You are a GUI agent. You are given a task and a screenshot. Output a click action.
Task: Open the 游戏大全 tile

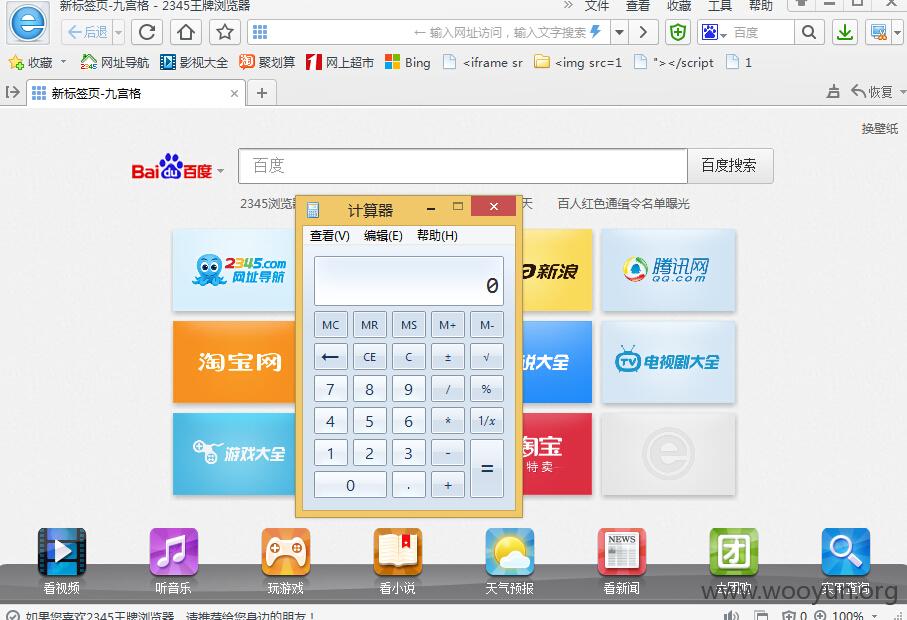tap(234, 453)
